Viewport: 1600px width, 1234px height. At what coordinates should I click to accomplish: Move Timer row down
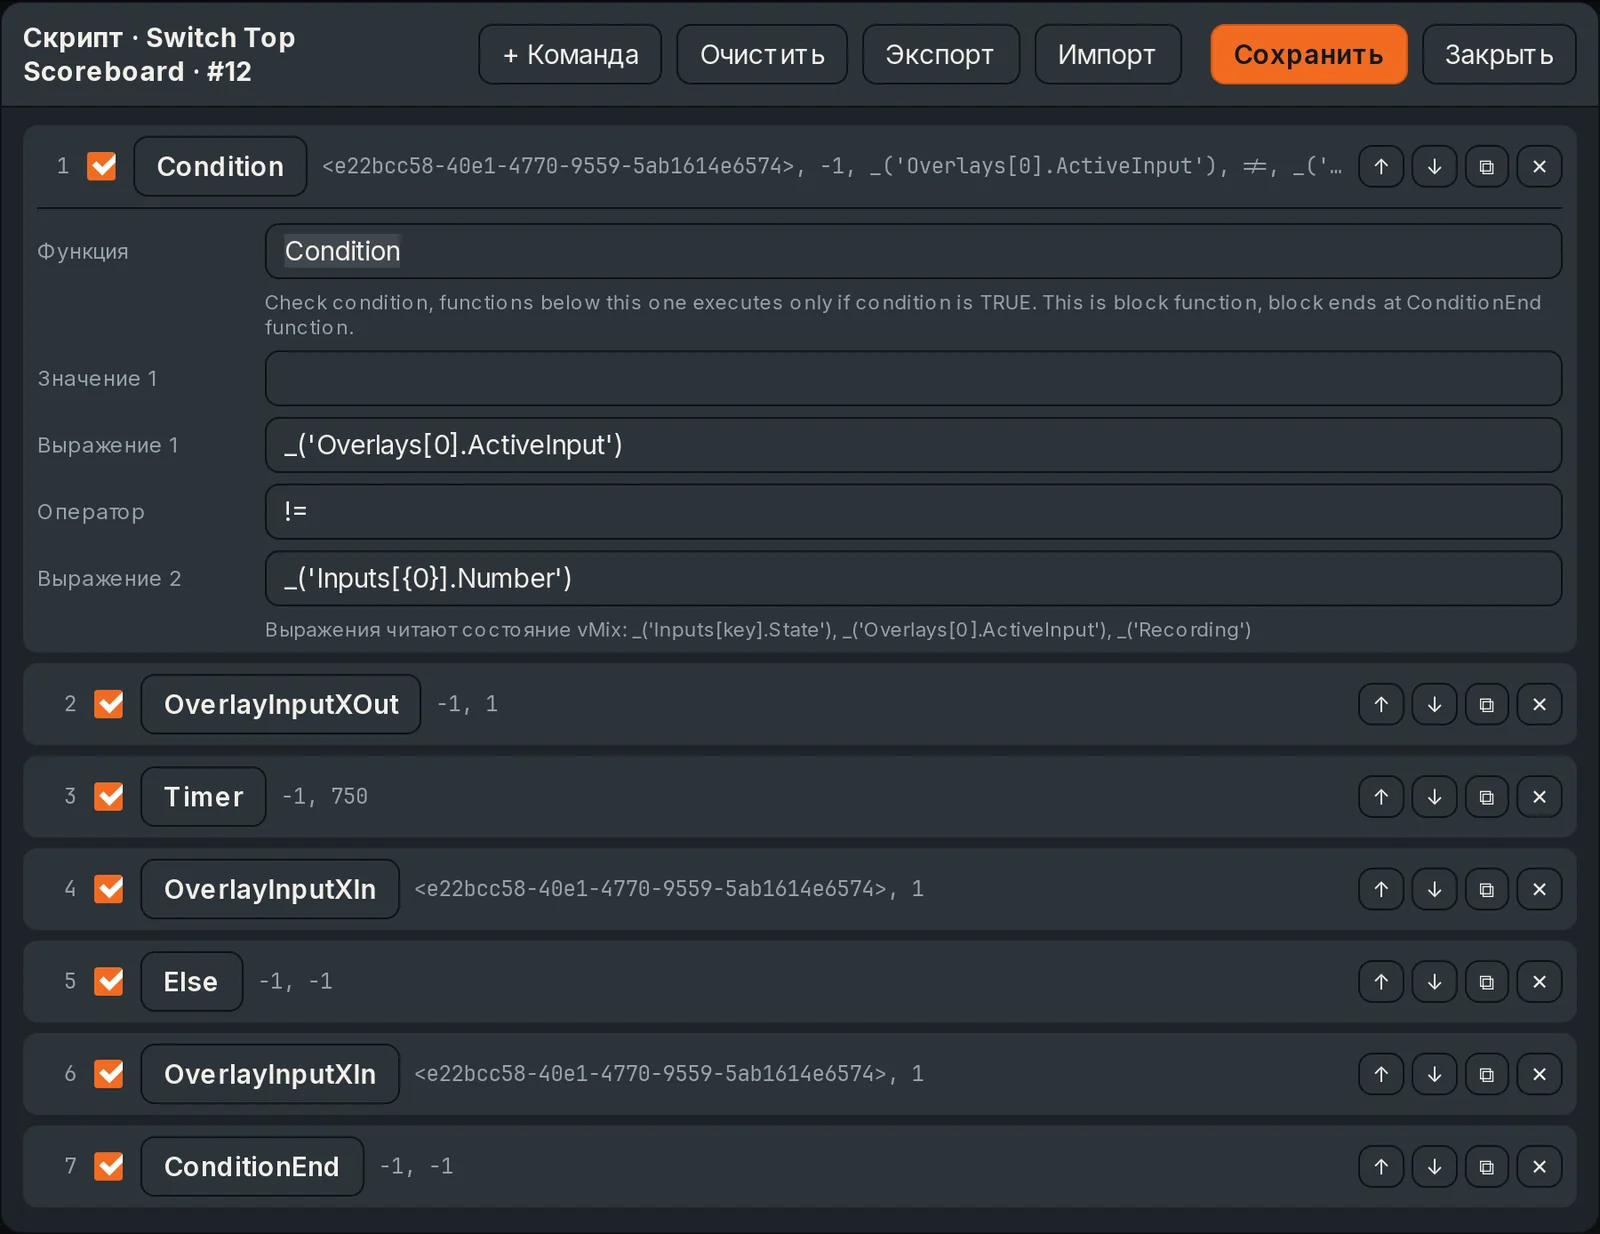pos(1434,797)
